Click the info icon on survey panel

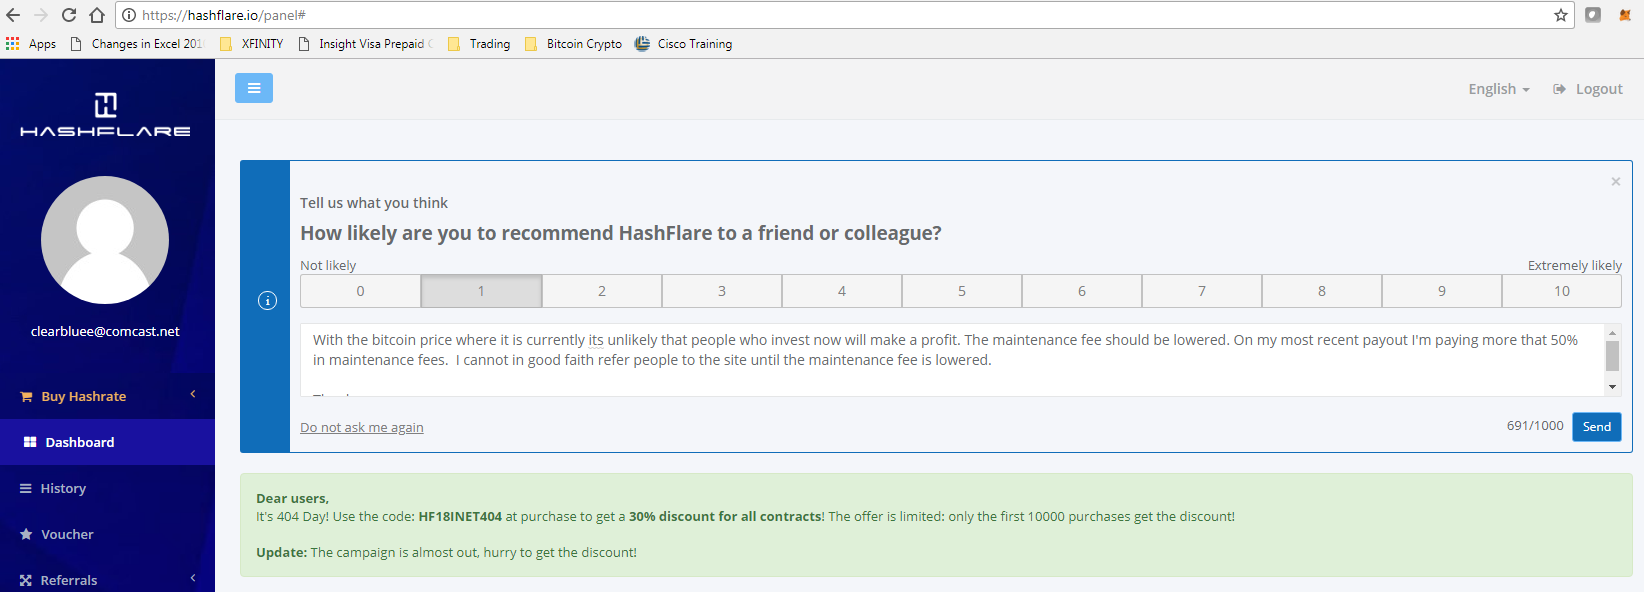click(267, 300)
